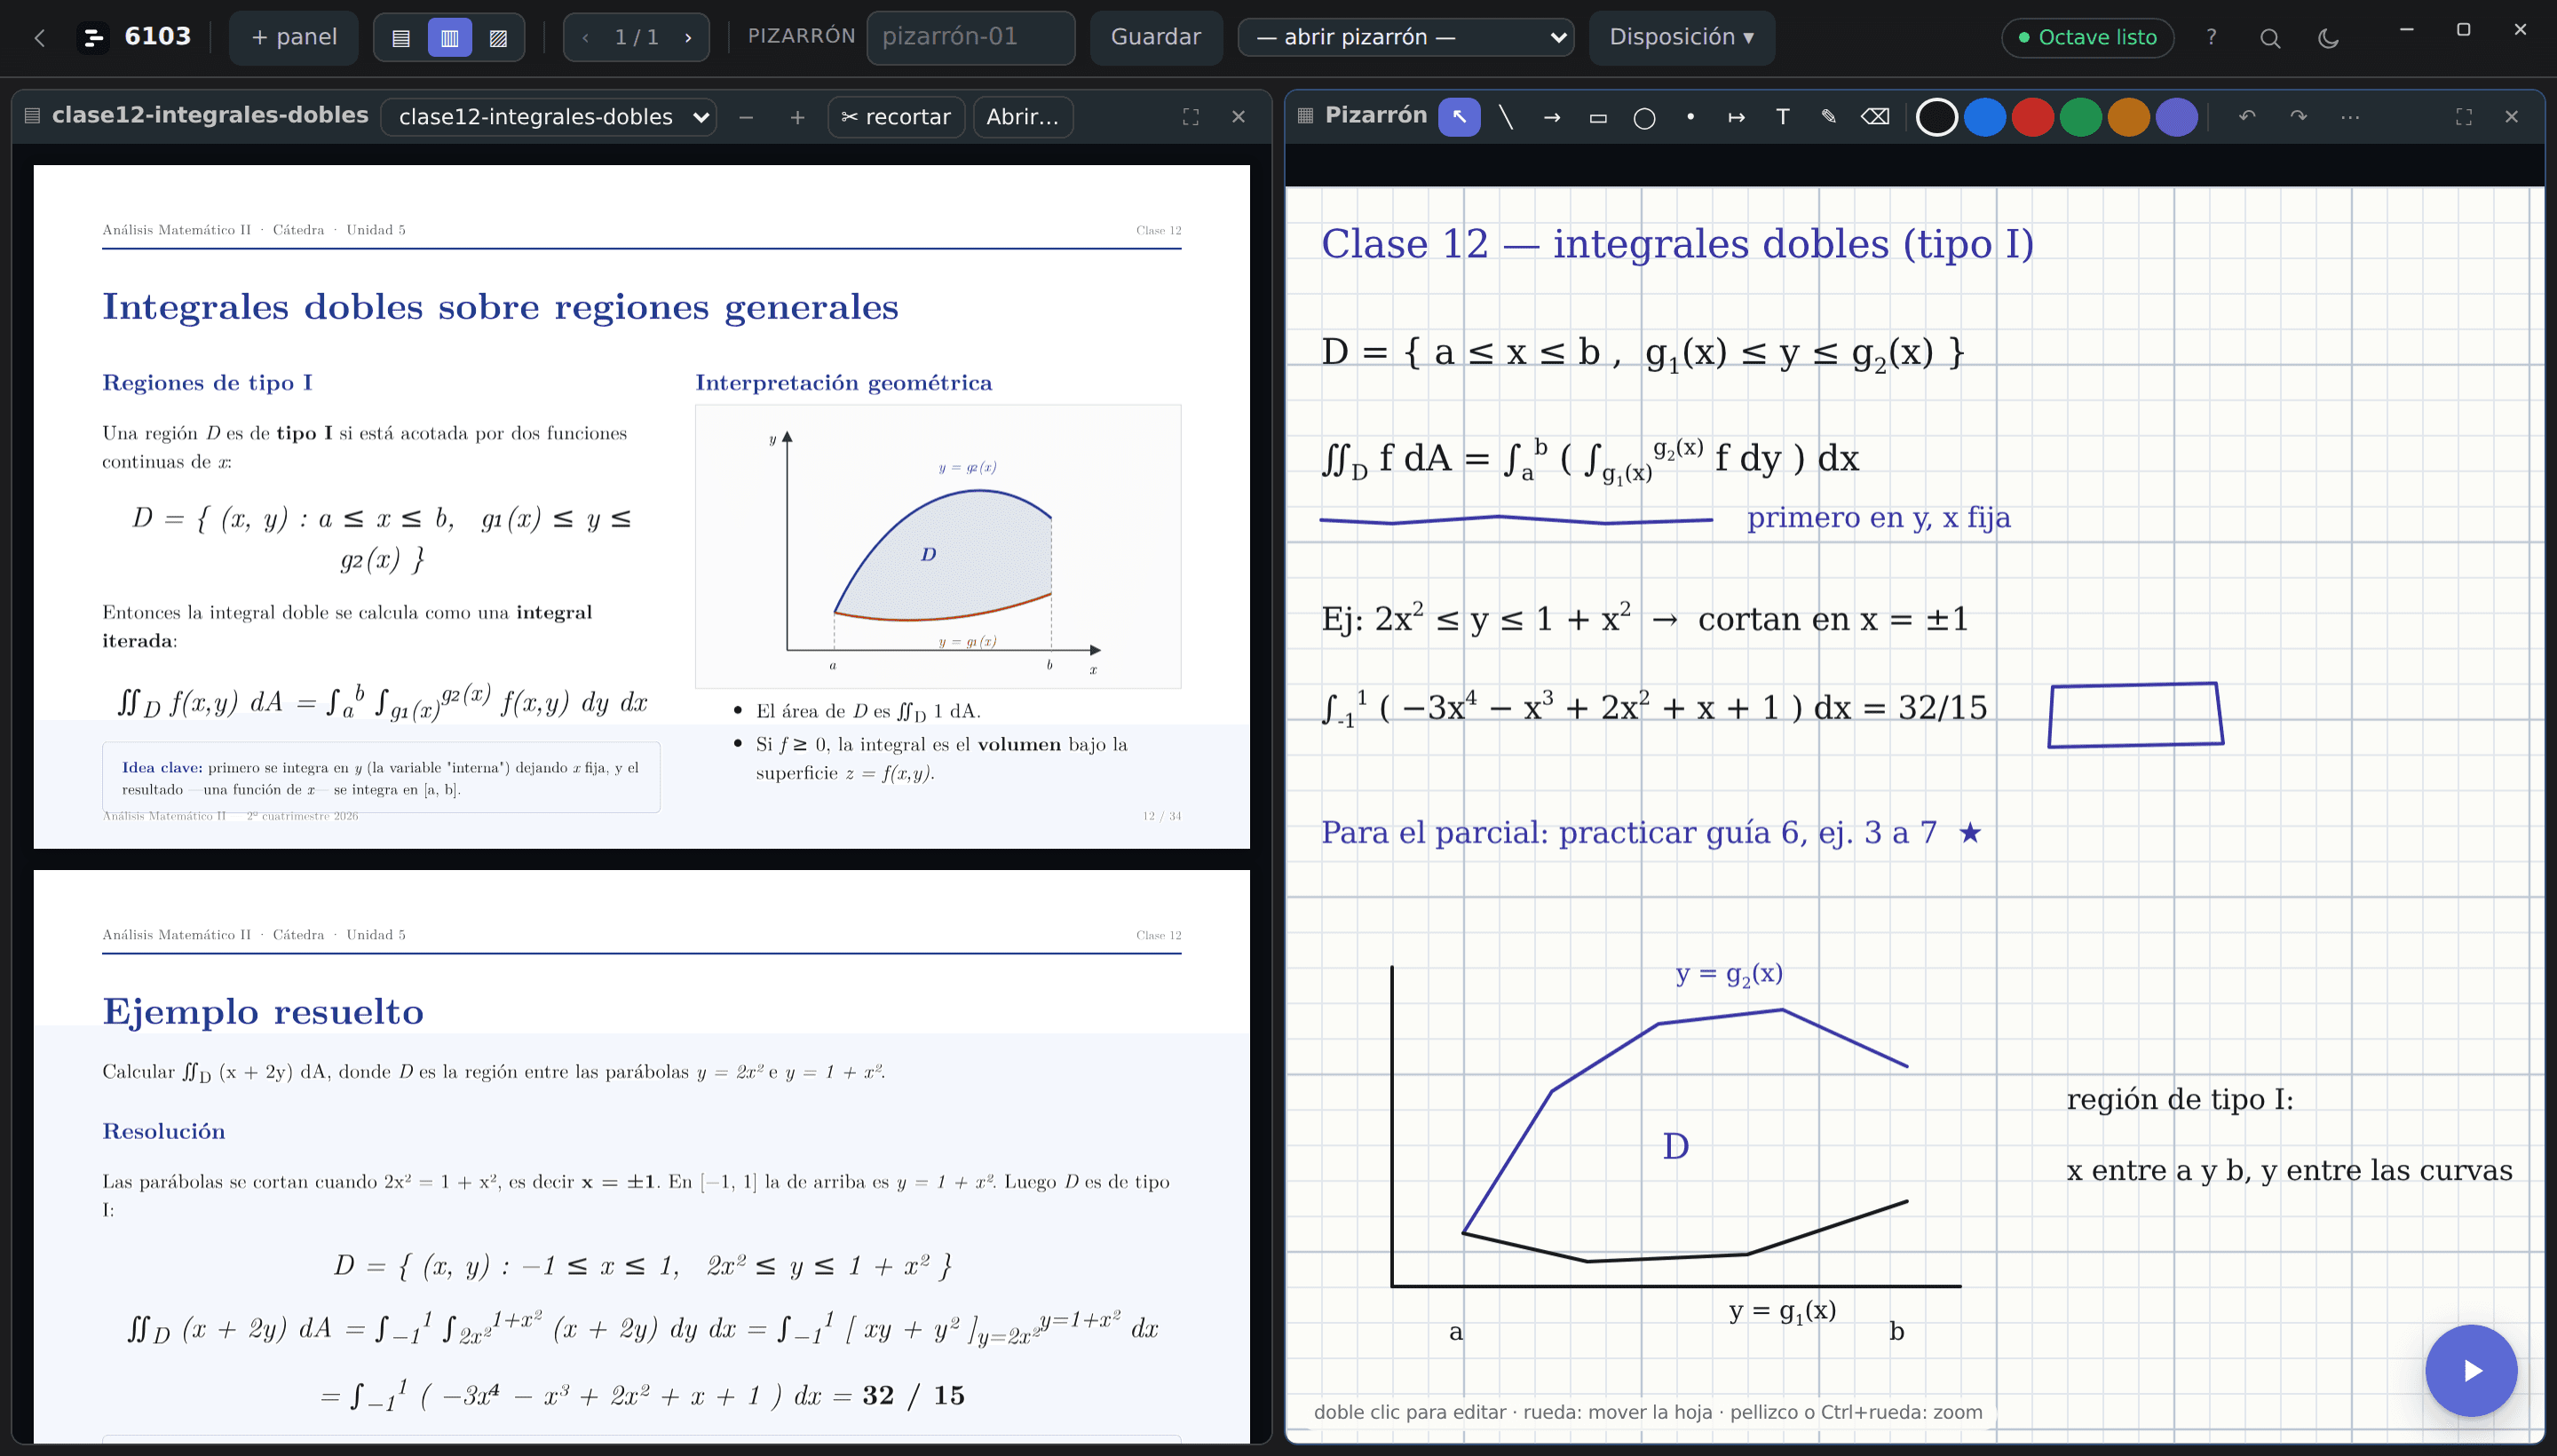Click the 'Abrir…' button

click(1022, 117)
